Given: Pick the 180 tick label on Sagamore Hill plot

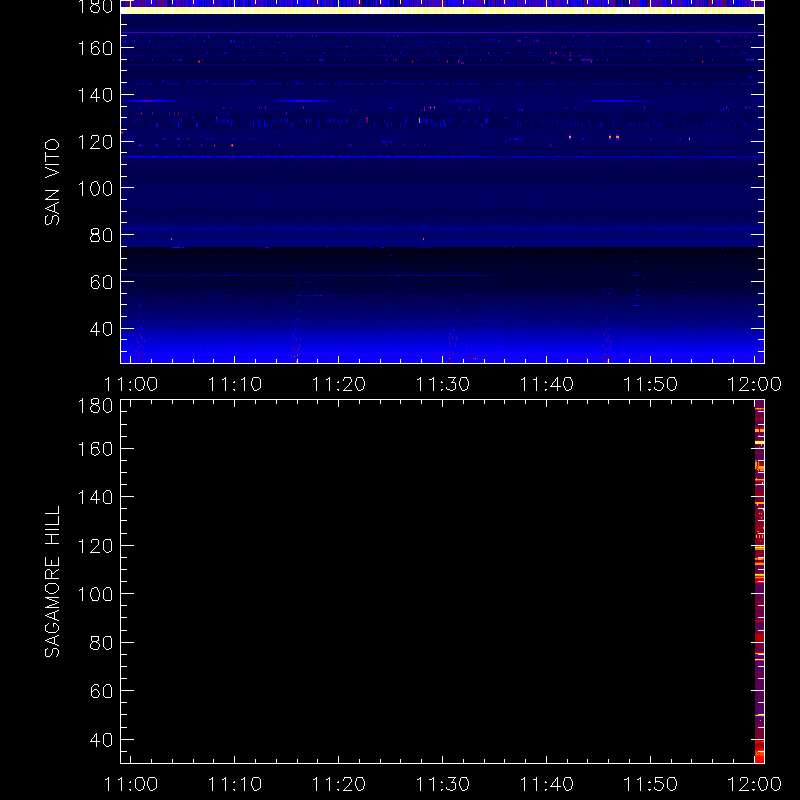Looking at the screenshot, I should click(x=95, y=406).
